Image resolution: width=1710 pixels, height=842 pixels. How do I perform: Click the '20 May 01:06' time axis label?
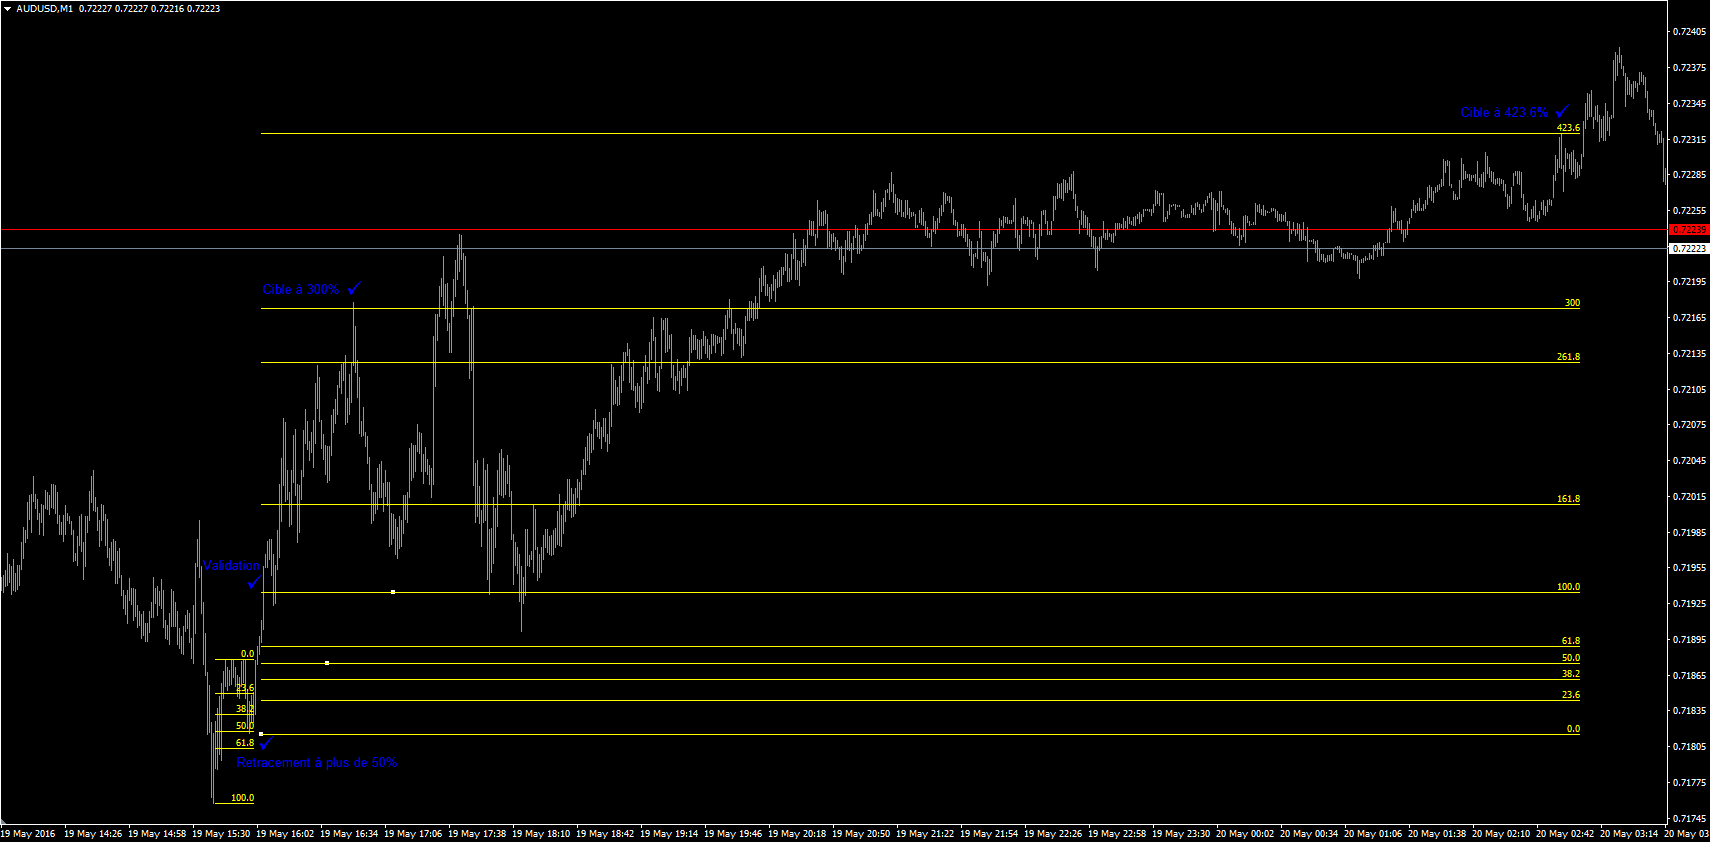pos(1373,834)
